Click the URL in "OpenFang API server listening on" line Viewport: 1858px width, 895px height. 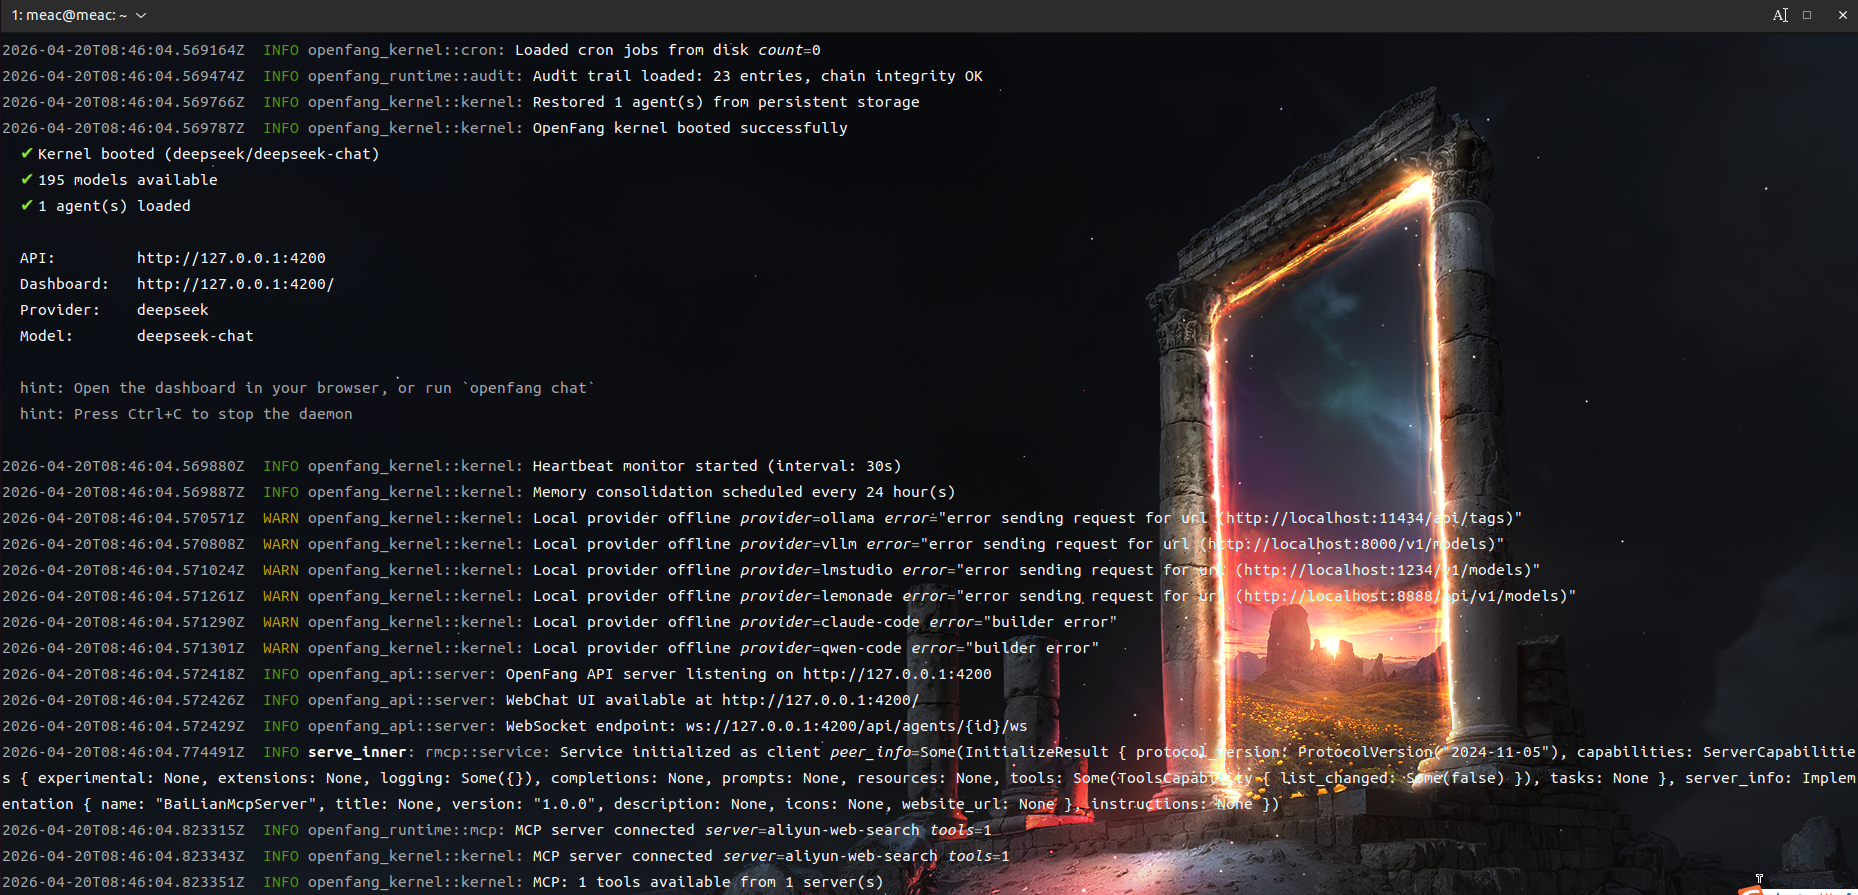click(x=897, y=674)
